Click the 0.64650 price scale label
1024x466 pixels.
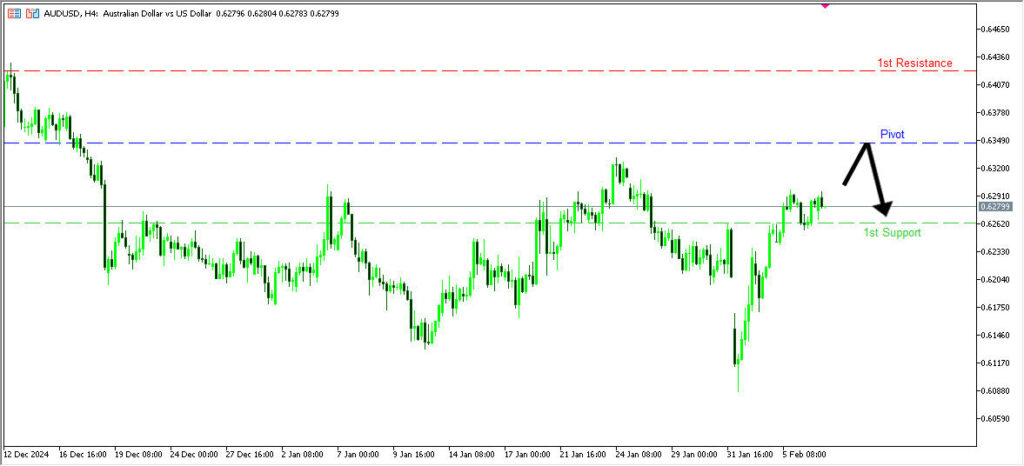coord(997,30)
